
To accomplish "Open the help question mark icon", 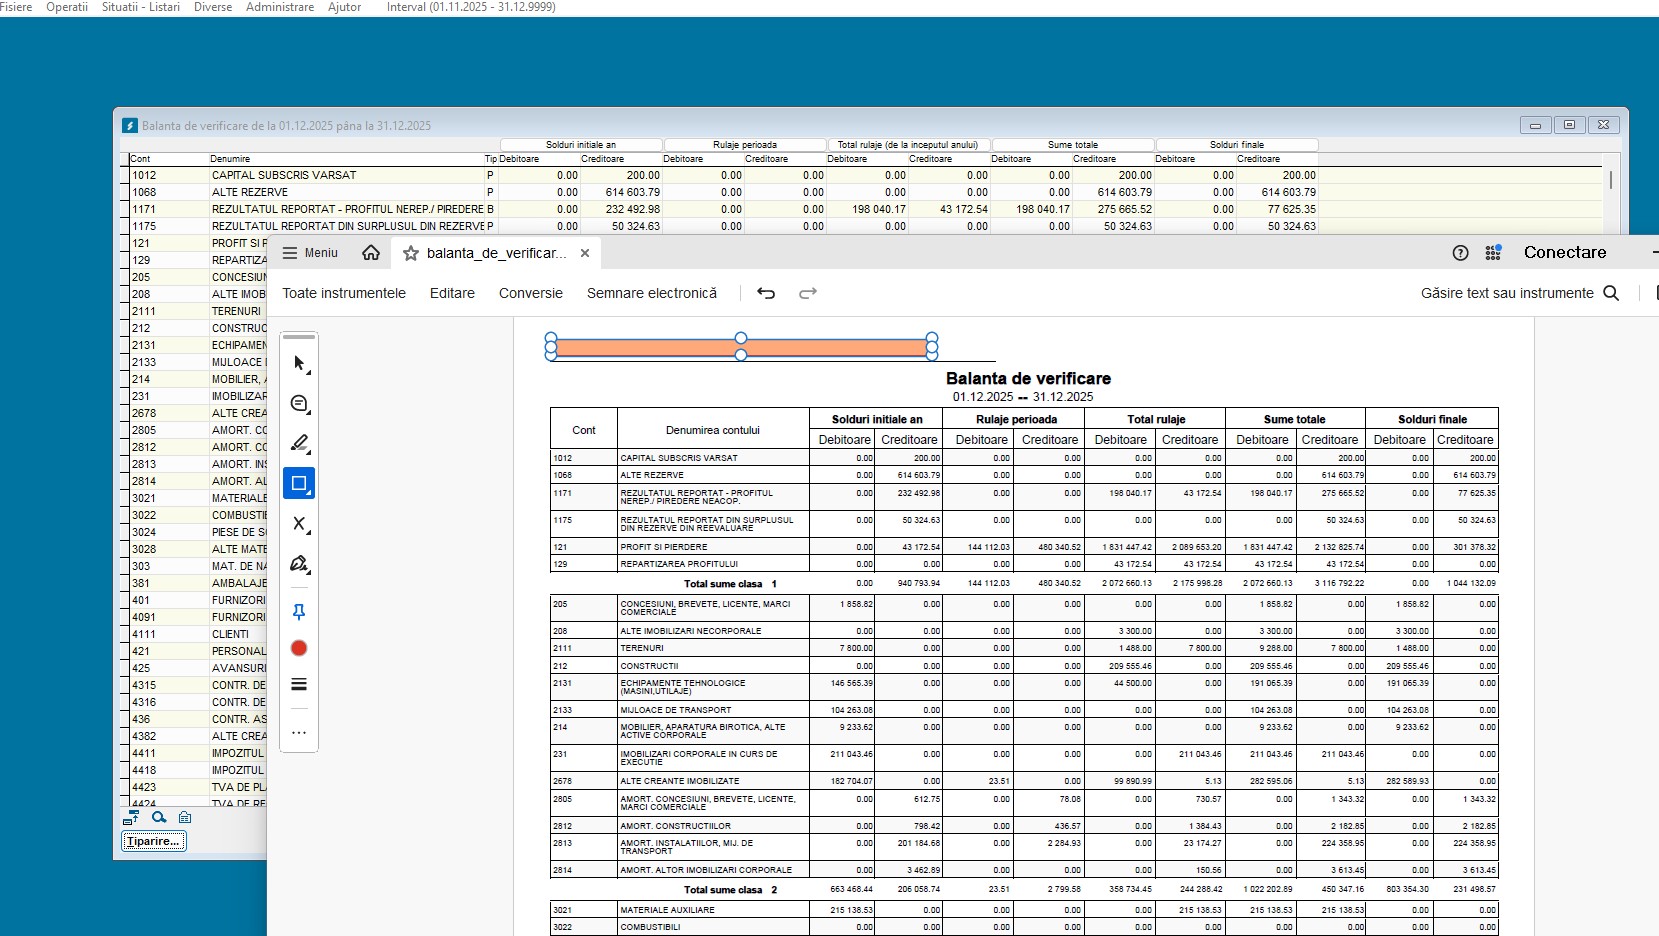I will pyautogui.click(x=1460, y=253).
